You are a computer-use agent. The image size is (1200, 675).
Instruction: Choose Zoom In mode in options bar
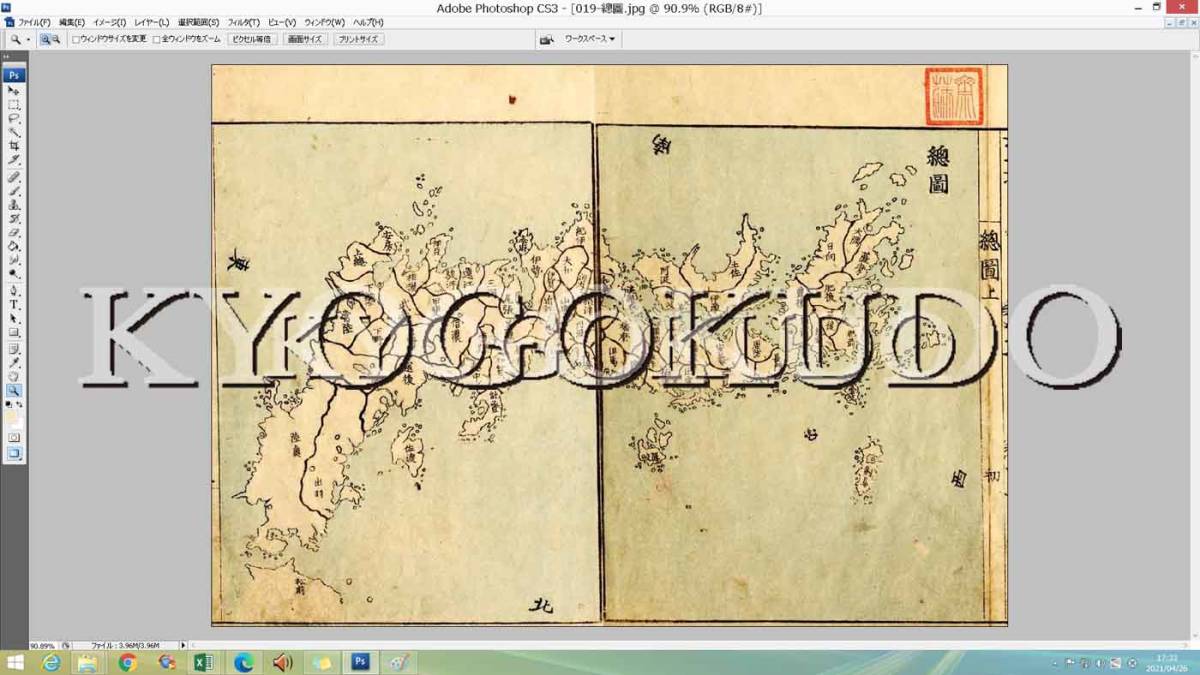point(45,39)
